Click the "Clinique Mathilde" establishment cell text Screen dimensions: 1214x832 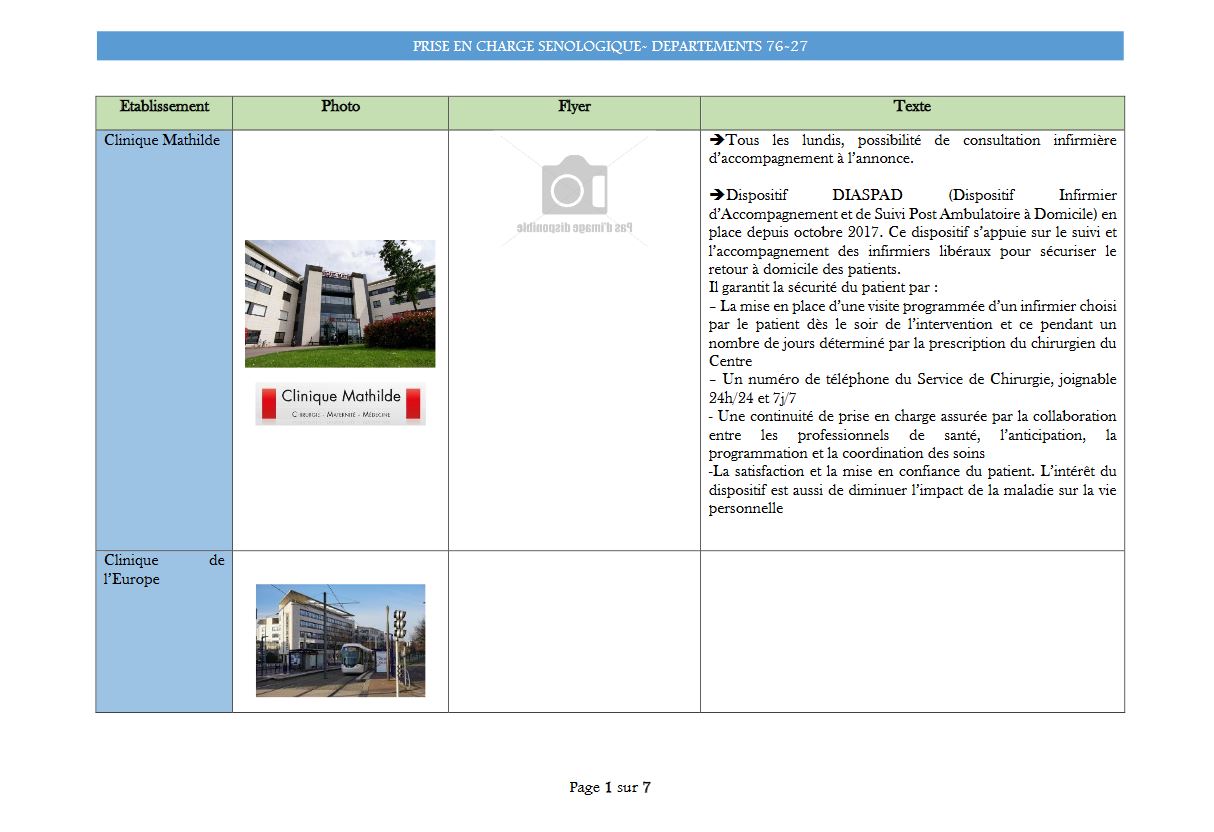162,140
